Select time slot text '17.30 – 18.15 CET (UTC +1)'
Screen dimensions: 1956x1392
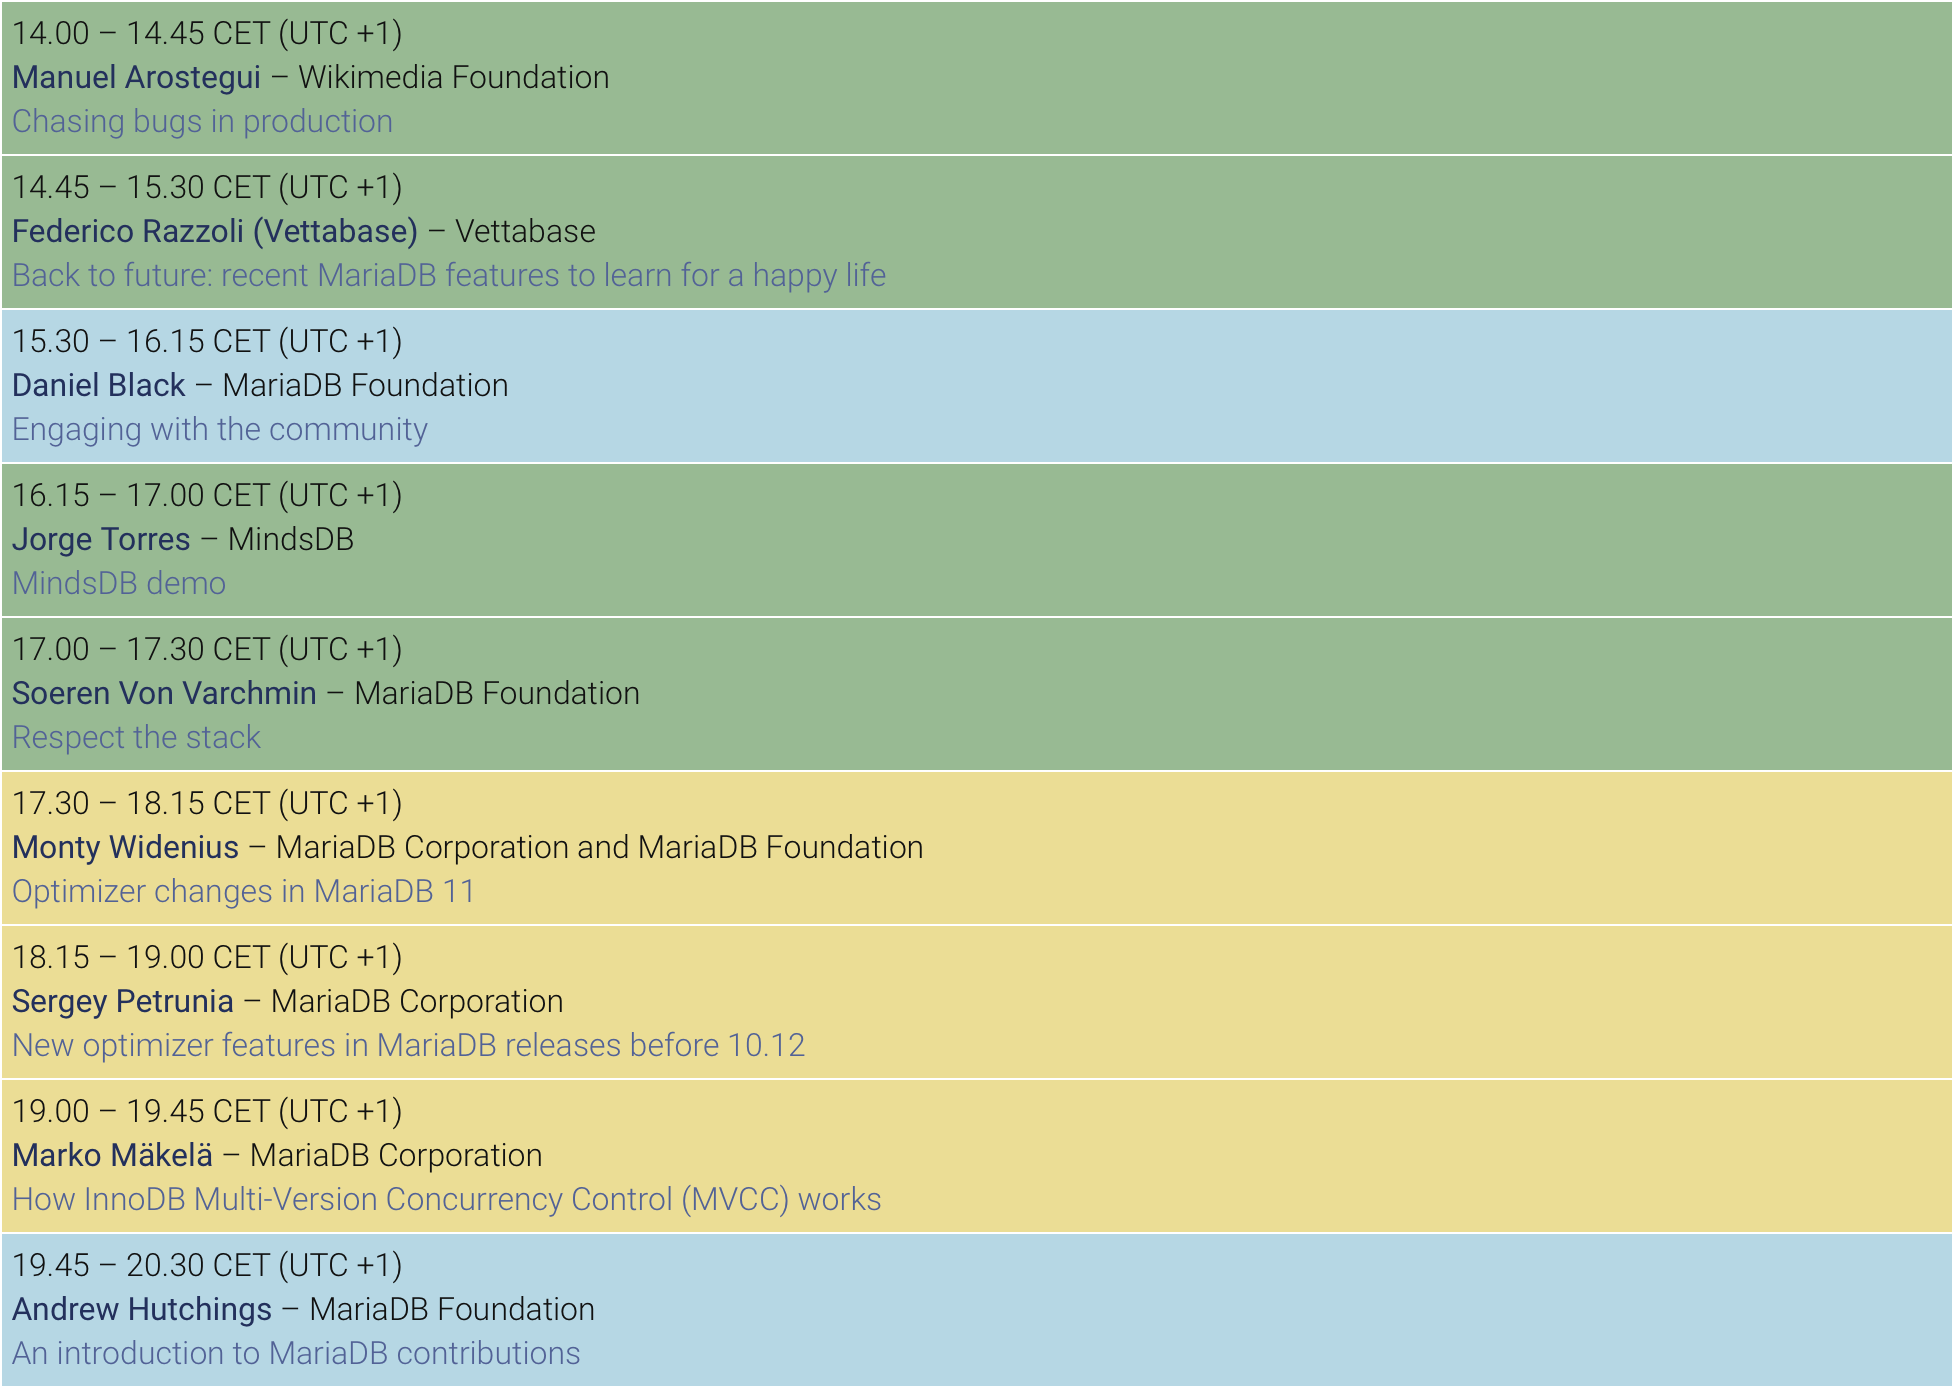click(x=207, y=804)
